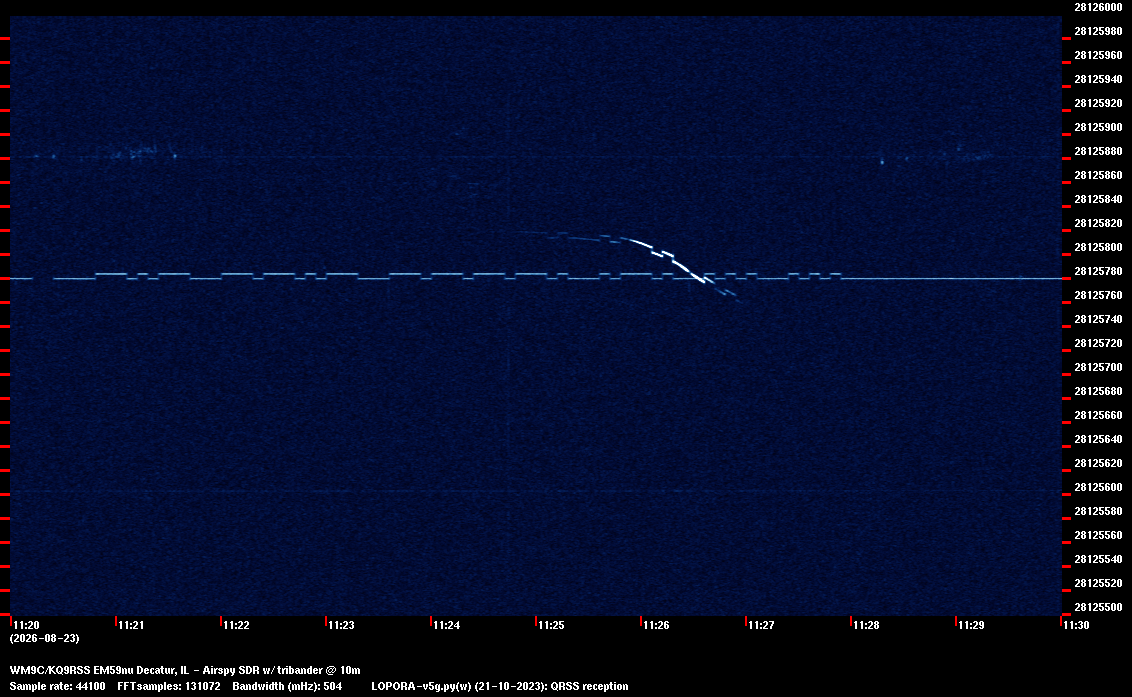Select the 28125580 frequency label
Screen dimensions: 1132x697
[1099, 511]
